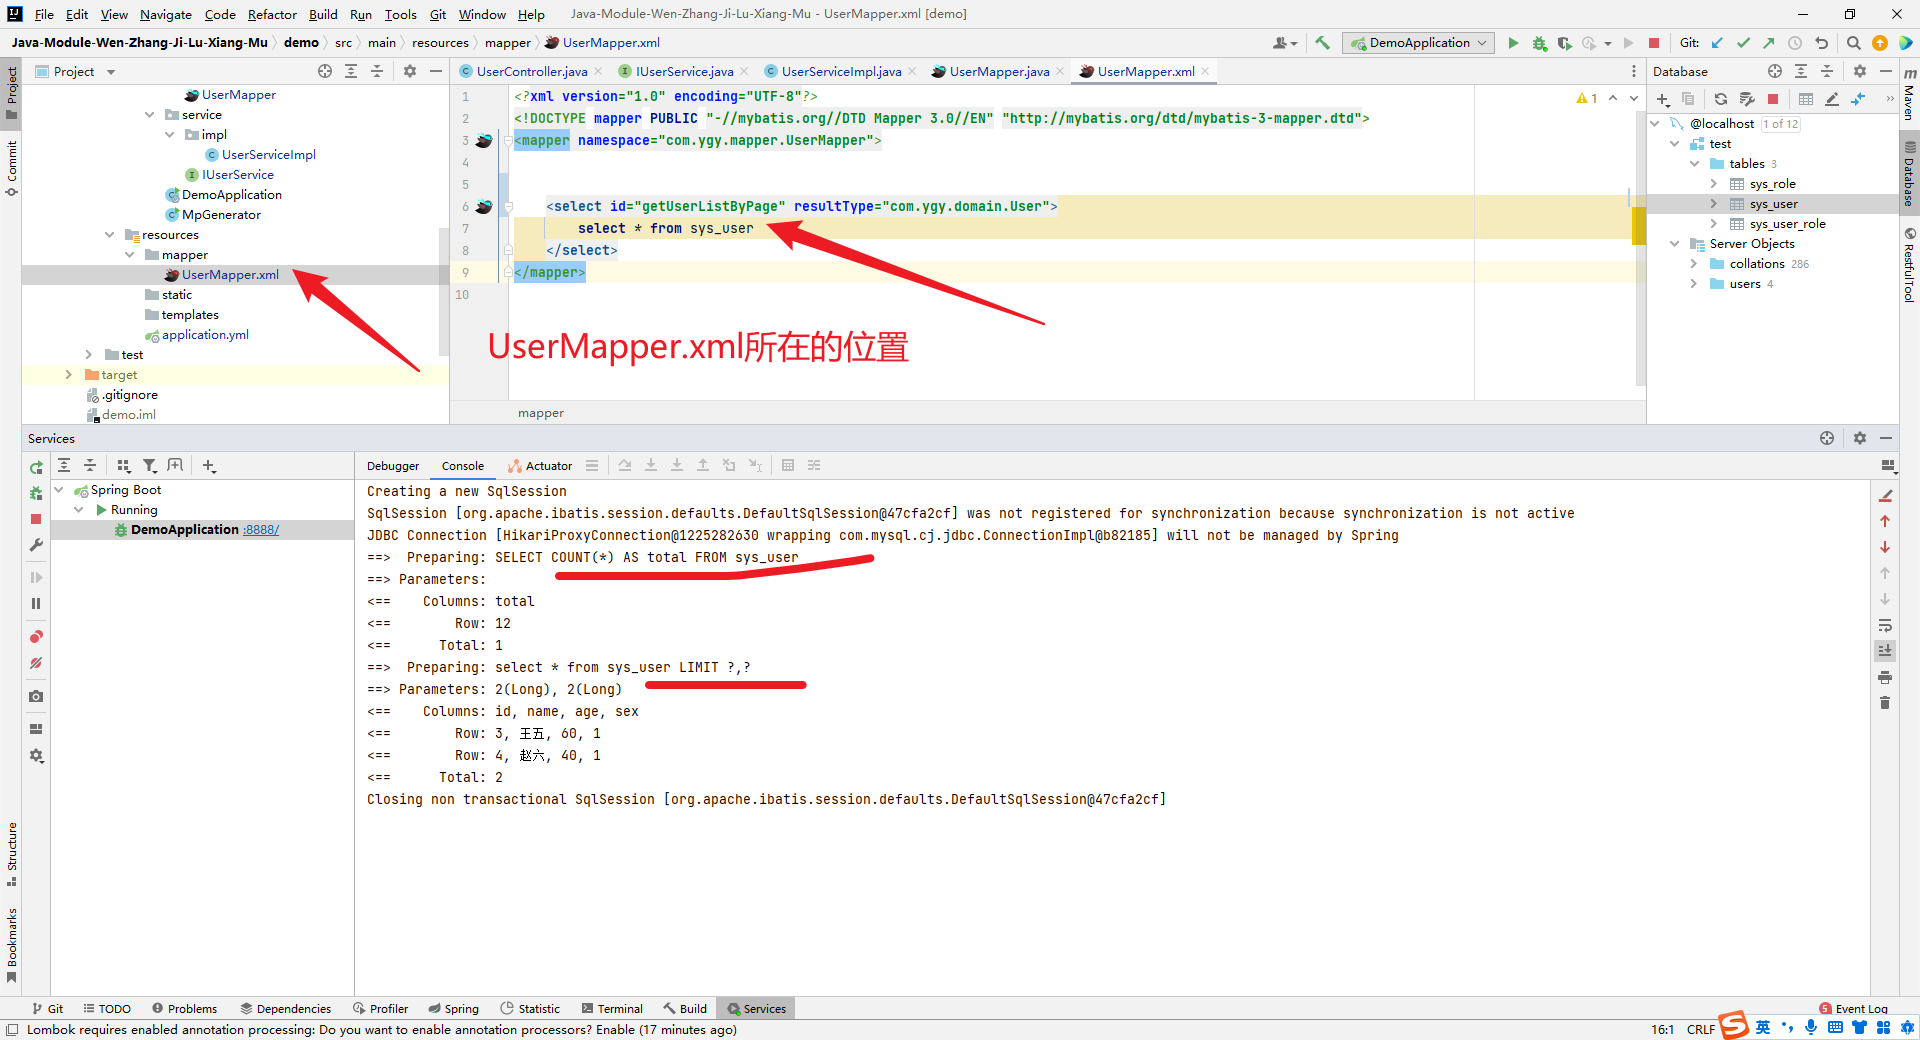
Task: Collapse Spring Boot node in Services
Action: (x=59, y=490)
